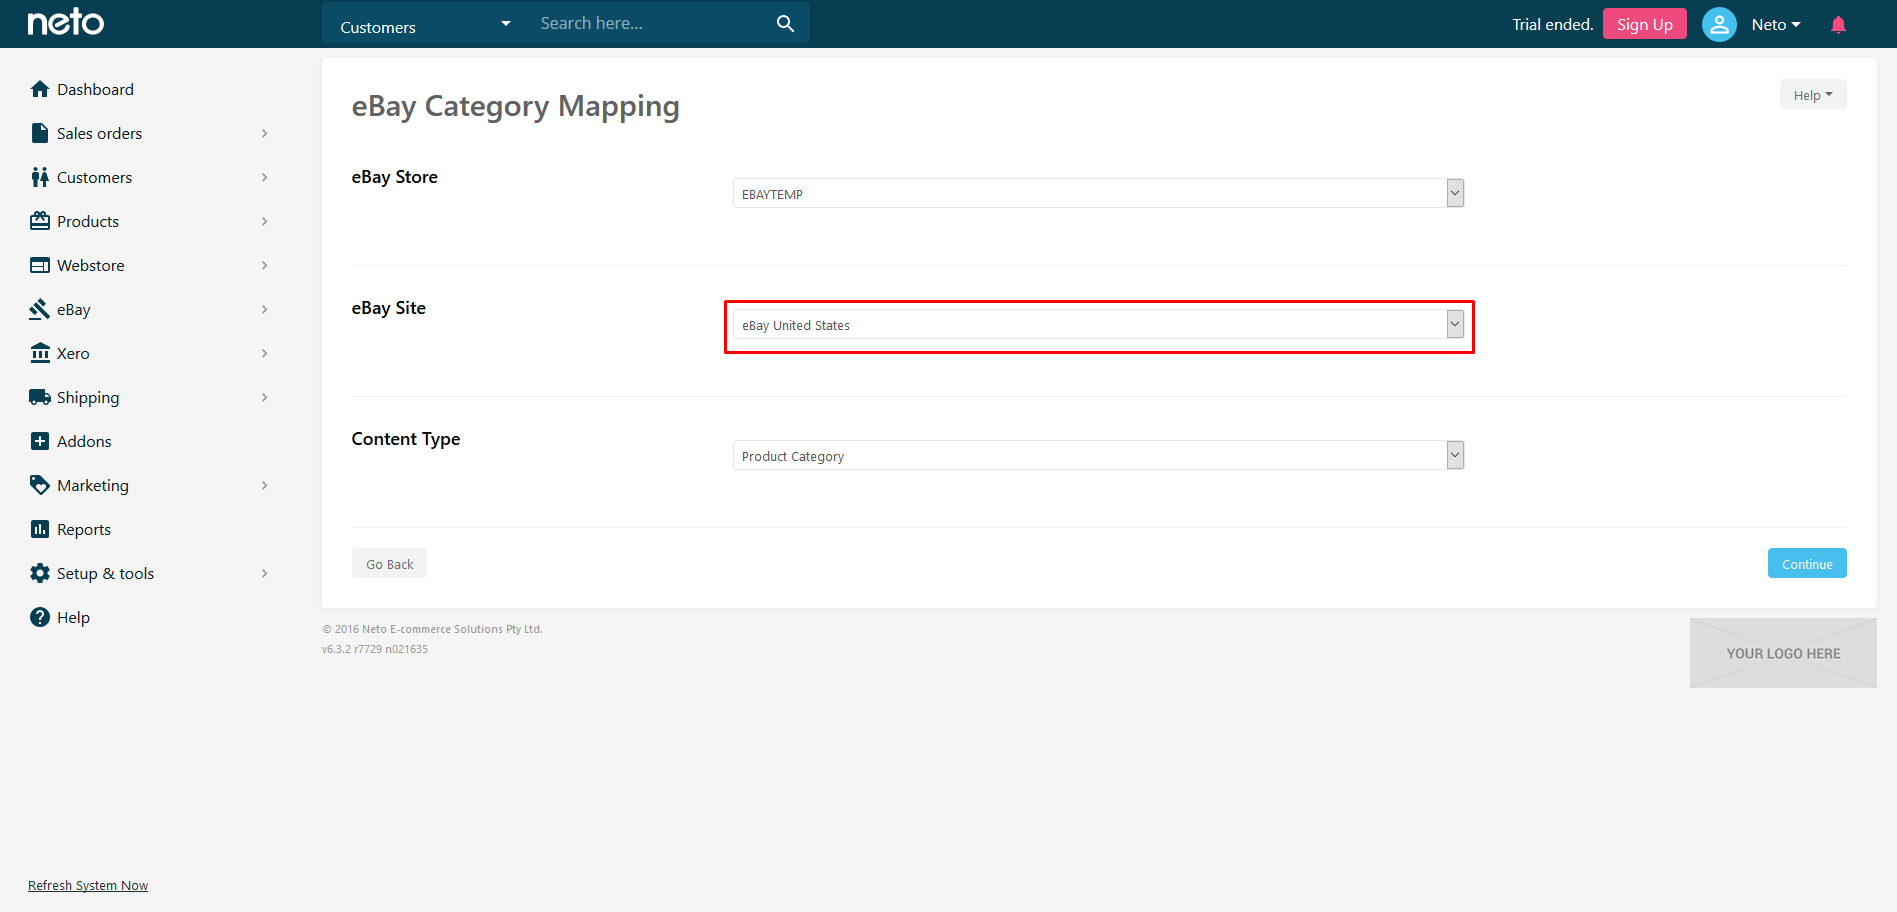Click the eBay Site label
This screenshot has width=1897, height=912.
click(x=388, y=308)
